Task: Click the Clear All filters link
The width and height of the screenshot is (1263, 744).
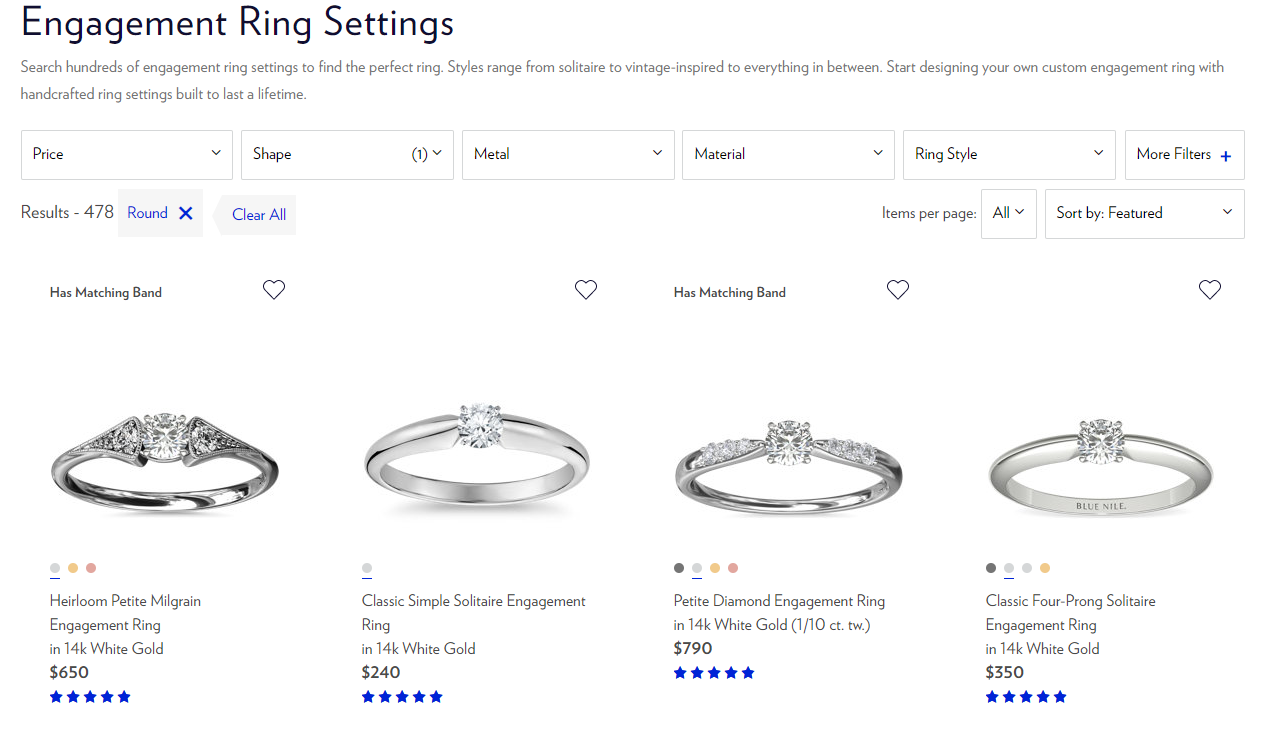Action: pos(259,215)
